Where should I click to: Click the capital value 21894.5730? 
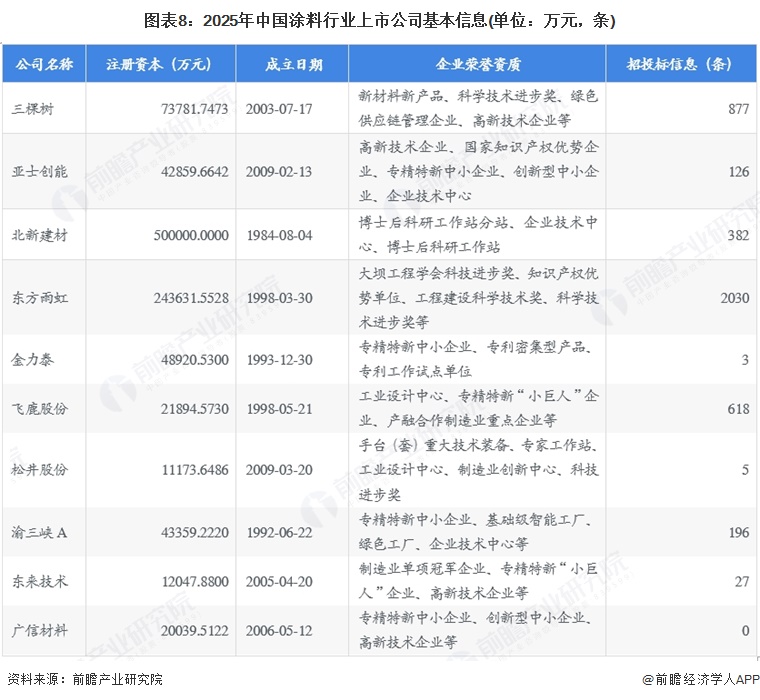pos(194,409)
